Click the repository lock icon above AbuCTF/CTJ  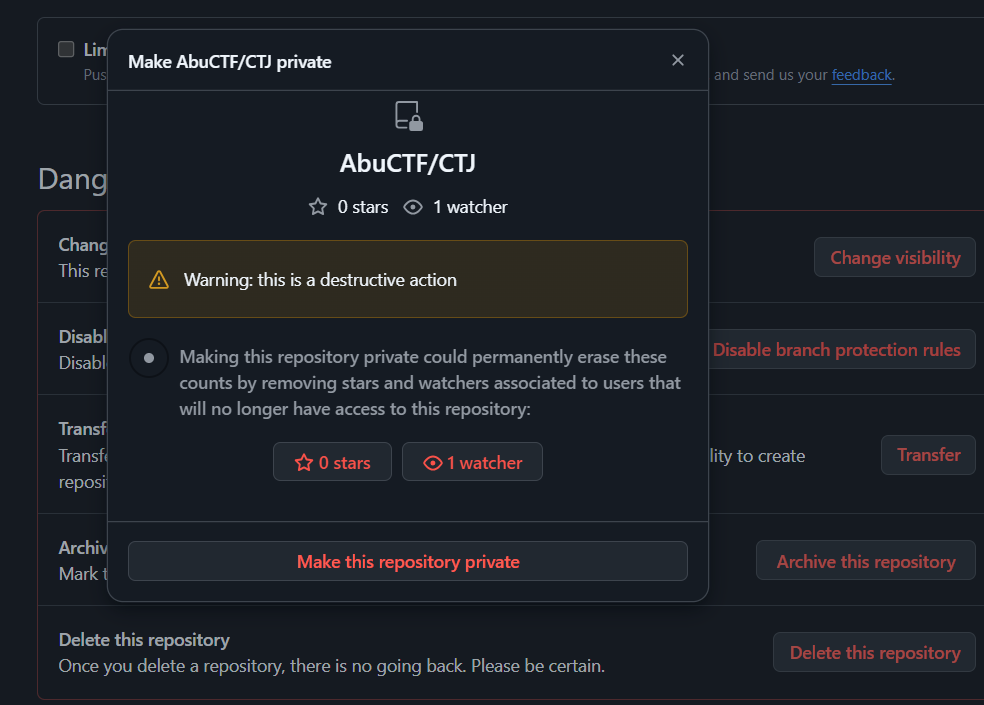408,115
